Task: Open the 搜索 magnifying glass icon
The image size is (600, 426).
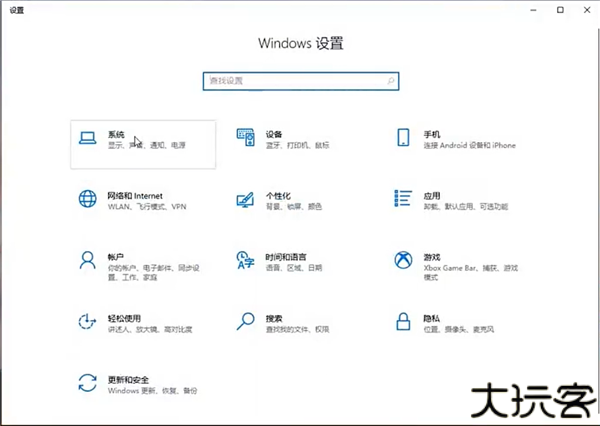Action: (x=246, y=322)
